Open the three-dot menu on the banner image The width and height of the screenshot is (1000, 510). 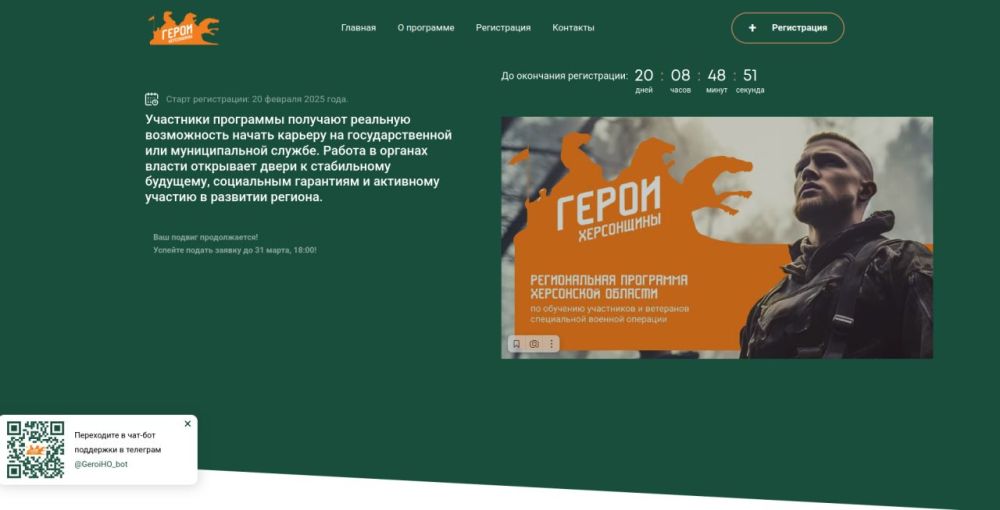pyautogui.click(x=552, y=344)
